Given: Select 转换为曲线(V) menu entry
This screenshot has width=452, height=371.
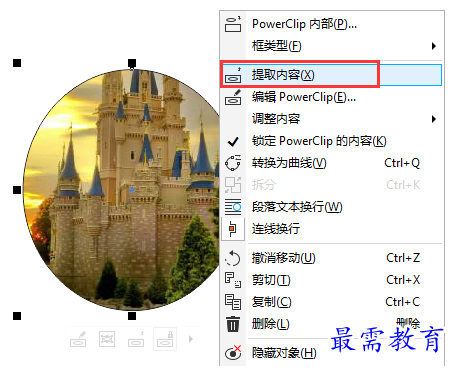Looking at the screenshot, I should click(332, 163).
